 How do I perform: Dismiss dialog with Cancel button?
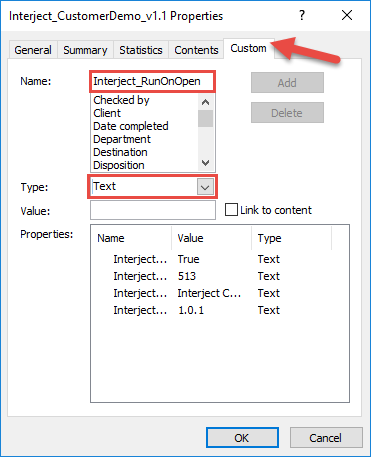pyautogui.click(x=326, y=437)
